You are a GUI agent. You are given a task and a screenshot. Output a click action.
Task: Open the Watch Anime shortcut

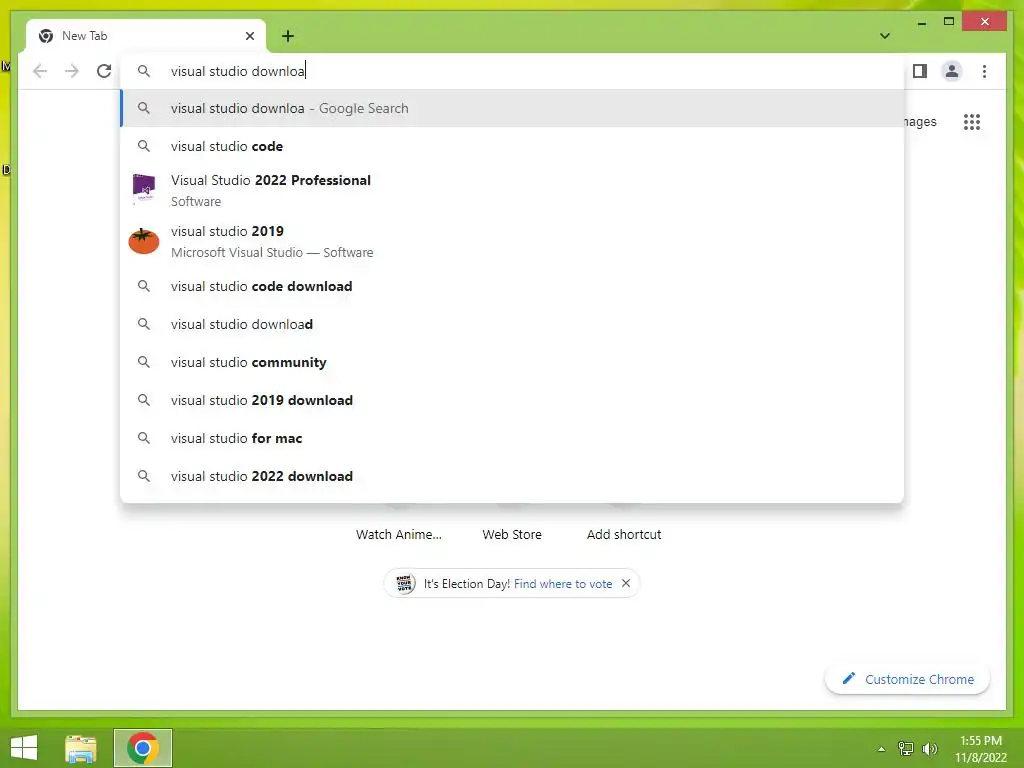pos(398,534)
